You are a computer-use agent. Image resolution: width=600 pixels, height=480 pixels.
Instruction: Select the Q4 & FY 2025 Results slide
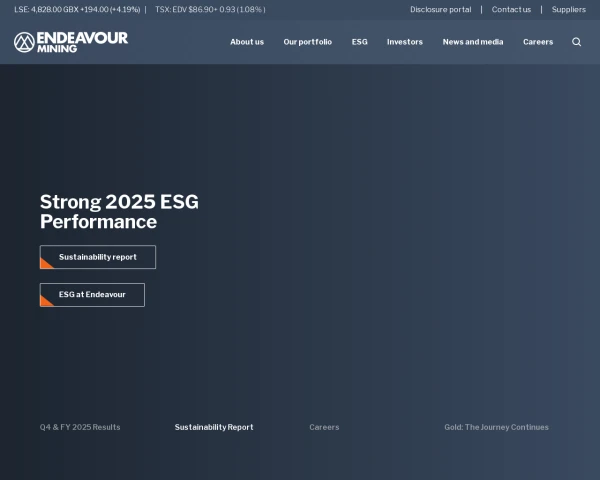80,427
